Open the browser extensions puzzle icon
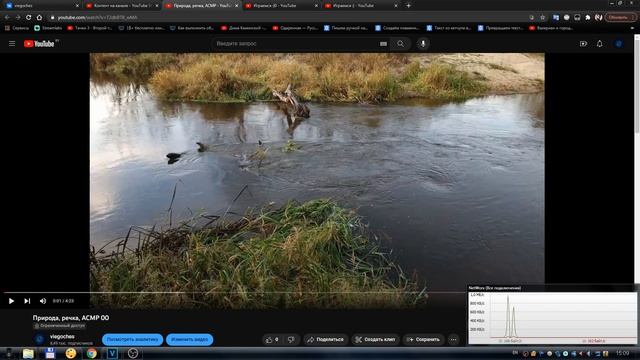Screen dimensions: 640x360 tap(588, 18)
